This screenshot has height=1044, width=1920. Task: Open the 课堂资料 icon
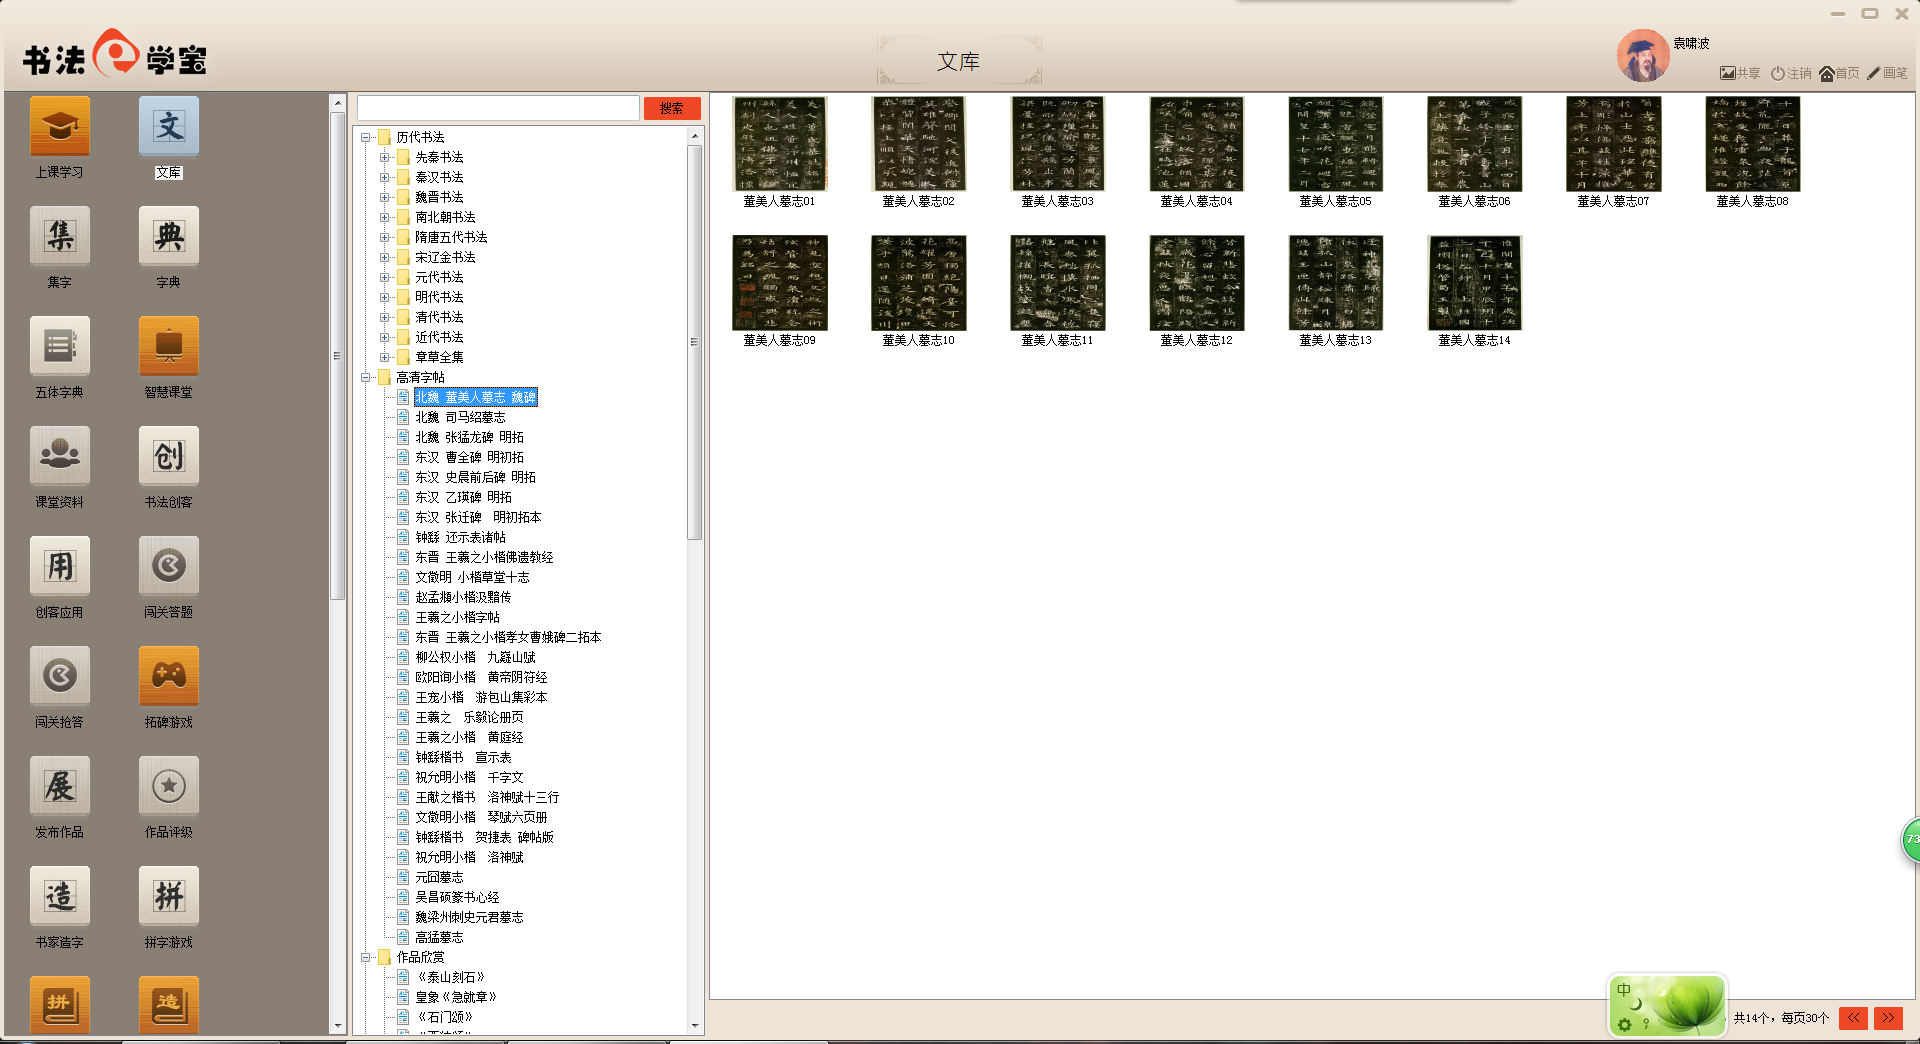[x=60, y=457]
